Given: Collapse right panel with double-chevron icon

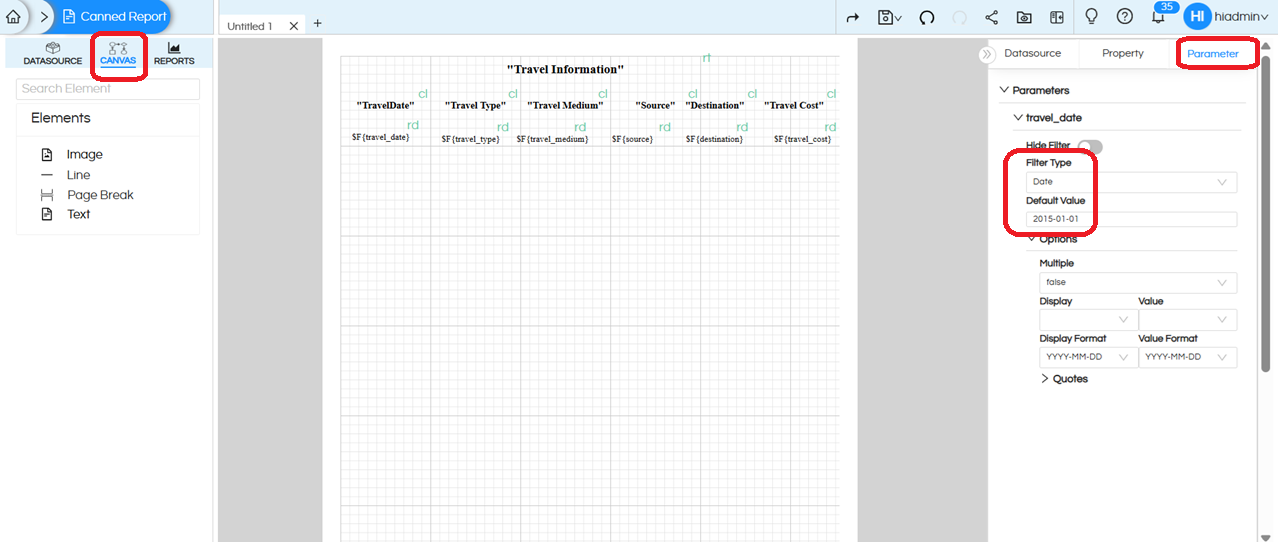Looking at the screenshot, I should point(987,54).
